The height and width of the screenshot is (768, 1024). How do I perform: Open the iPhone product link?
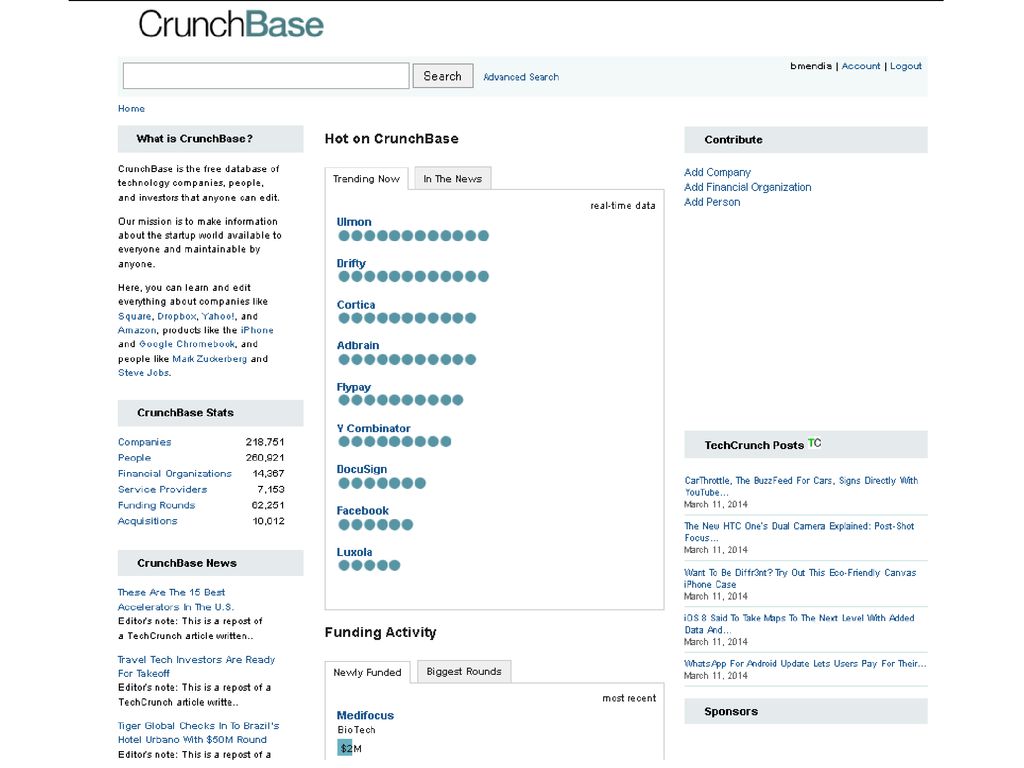(x=257, y=330)
